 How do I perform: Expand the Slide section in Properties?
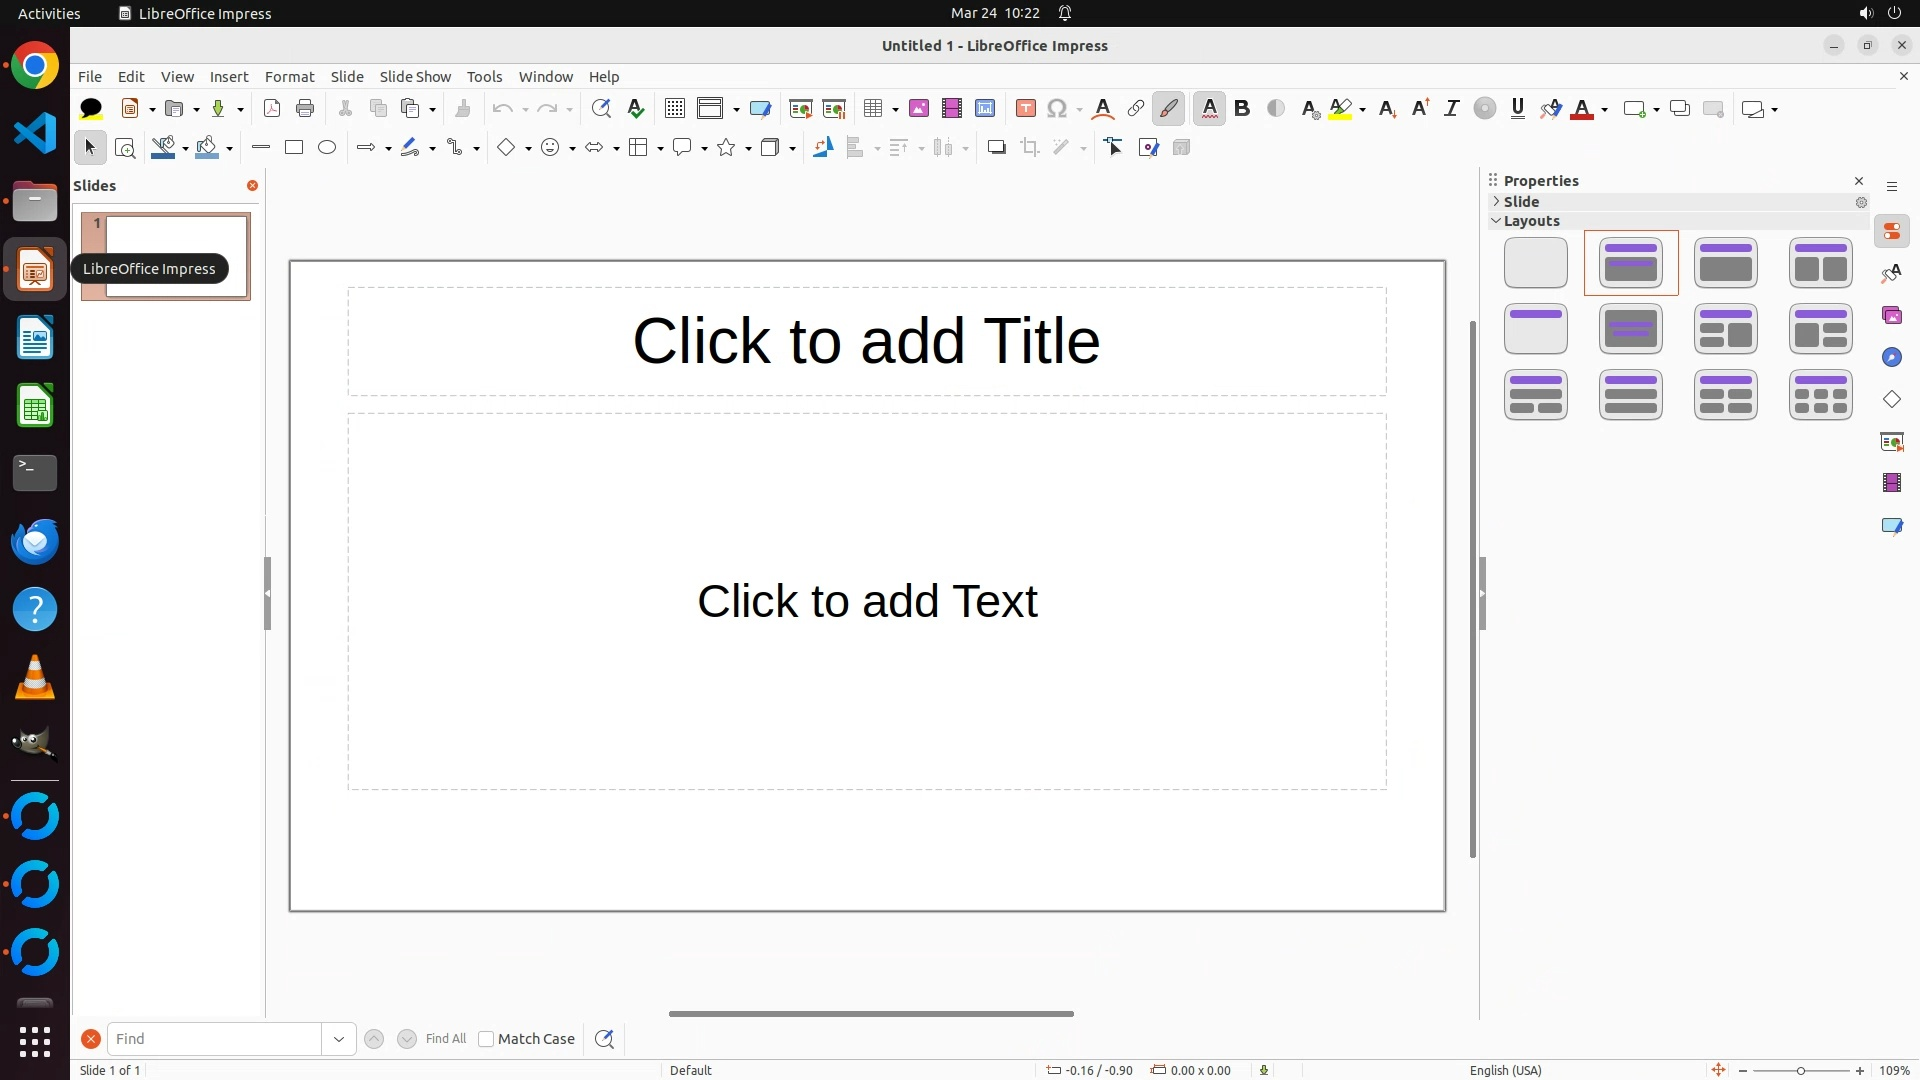pos(1521,202)
